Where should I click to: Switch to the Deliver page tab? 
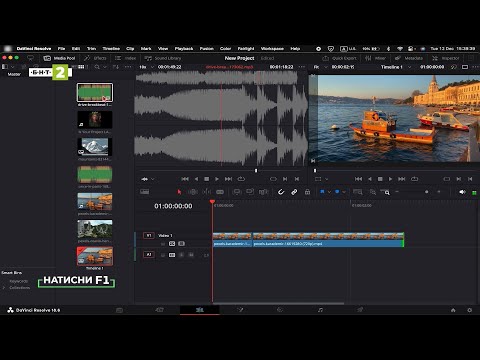pyautogui.click(x=360, y=310)
